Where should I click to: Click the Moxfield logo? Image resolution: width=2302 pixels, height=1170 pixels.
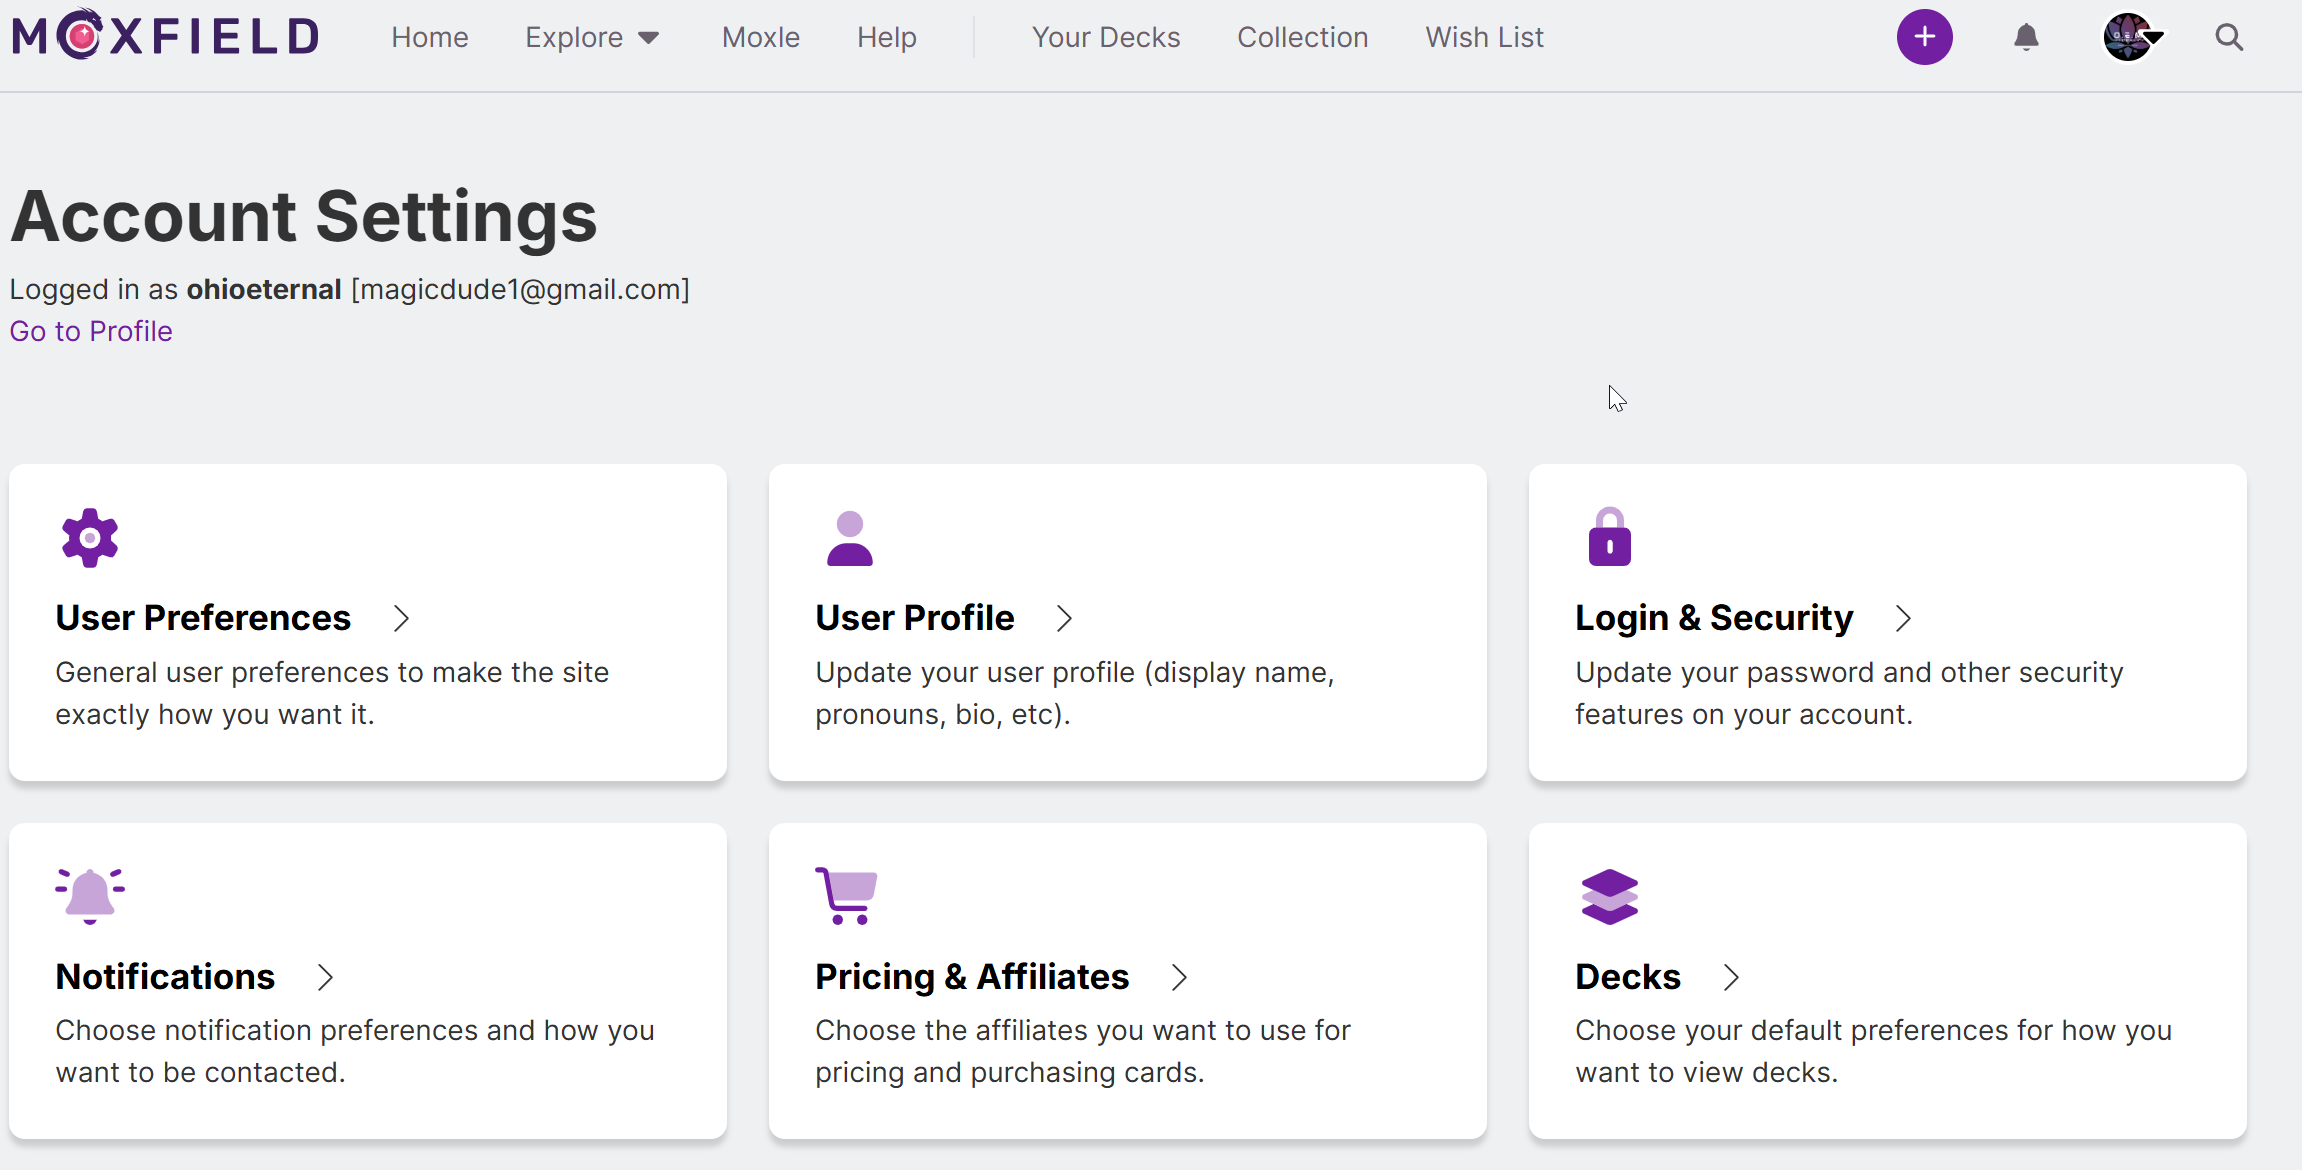coord(166,37)
